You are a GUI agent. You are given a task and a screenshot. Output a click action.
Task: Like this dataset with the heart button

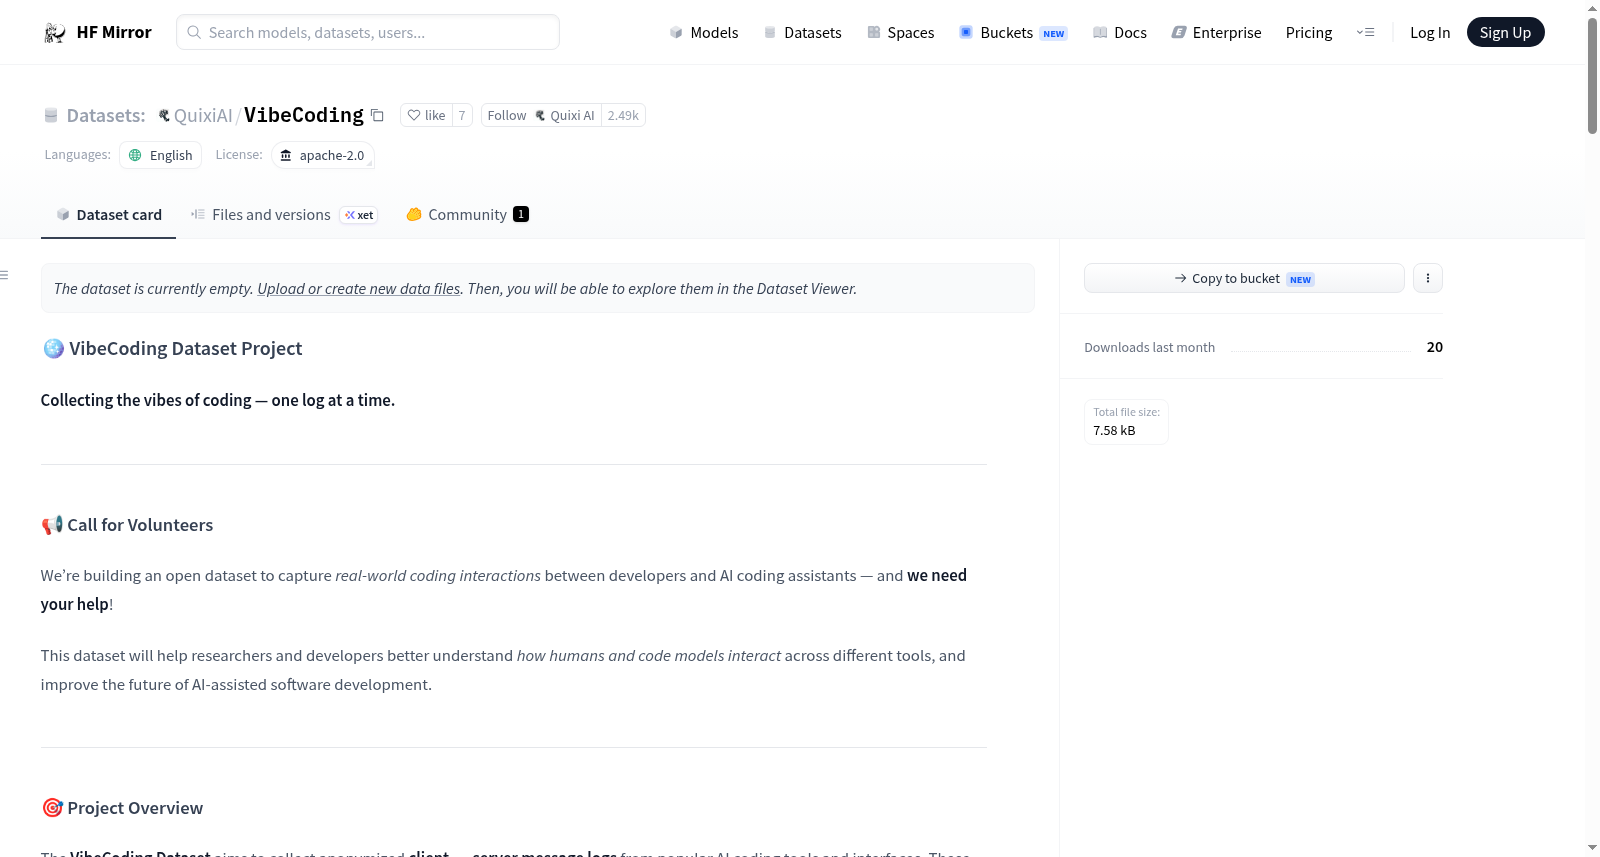click(427, 115)
